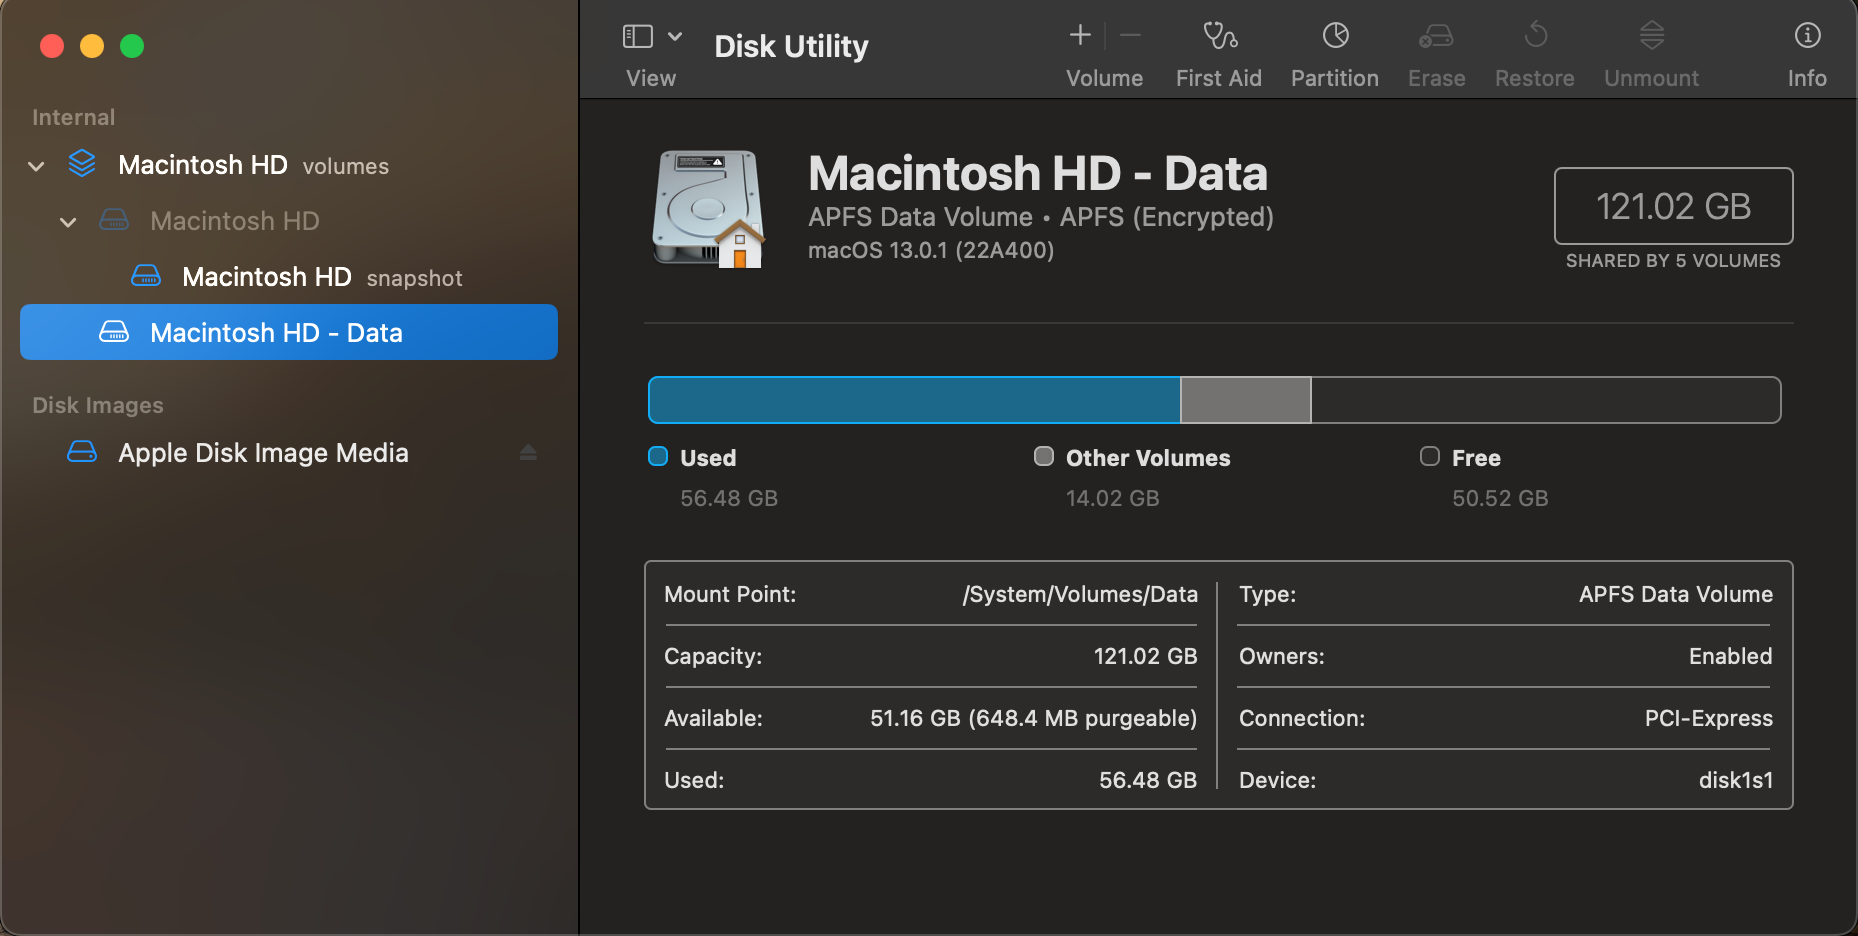Click the Disk Images sidebar section header
Viewport: 1858px width, 936px height.
pyautogui.click(x=98, y=405)
